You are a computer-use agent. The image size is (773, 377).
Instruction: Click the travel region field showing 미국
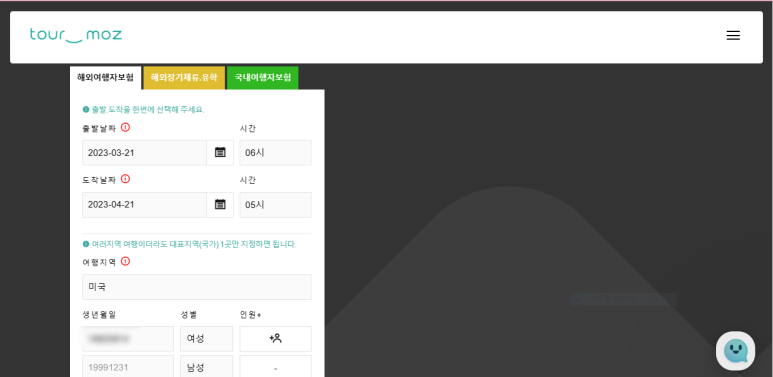coord(197,287)
